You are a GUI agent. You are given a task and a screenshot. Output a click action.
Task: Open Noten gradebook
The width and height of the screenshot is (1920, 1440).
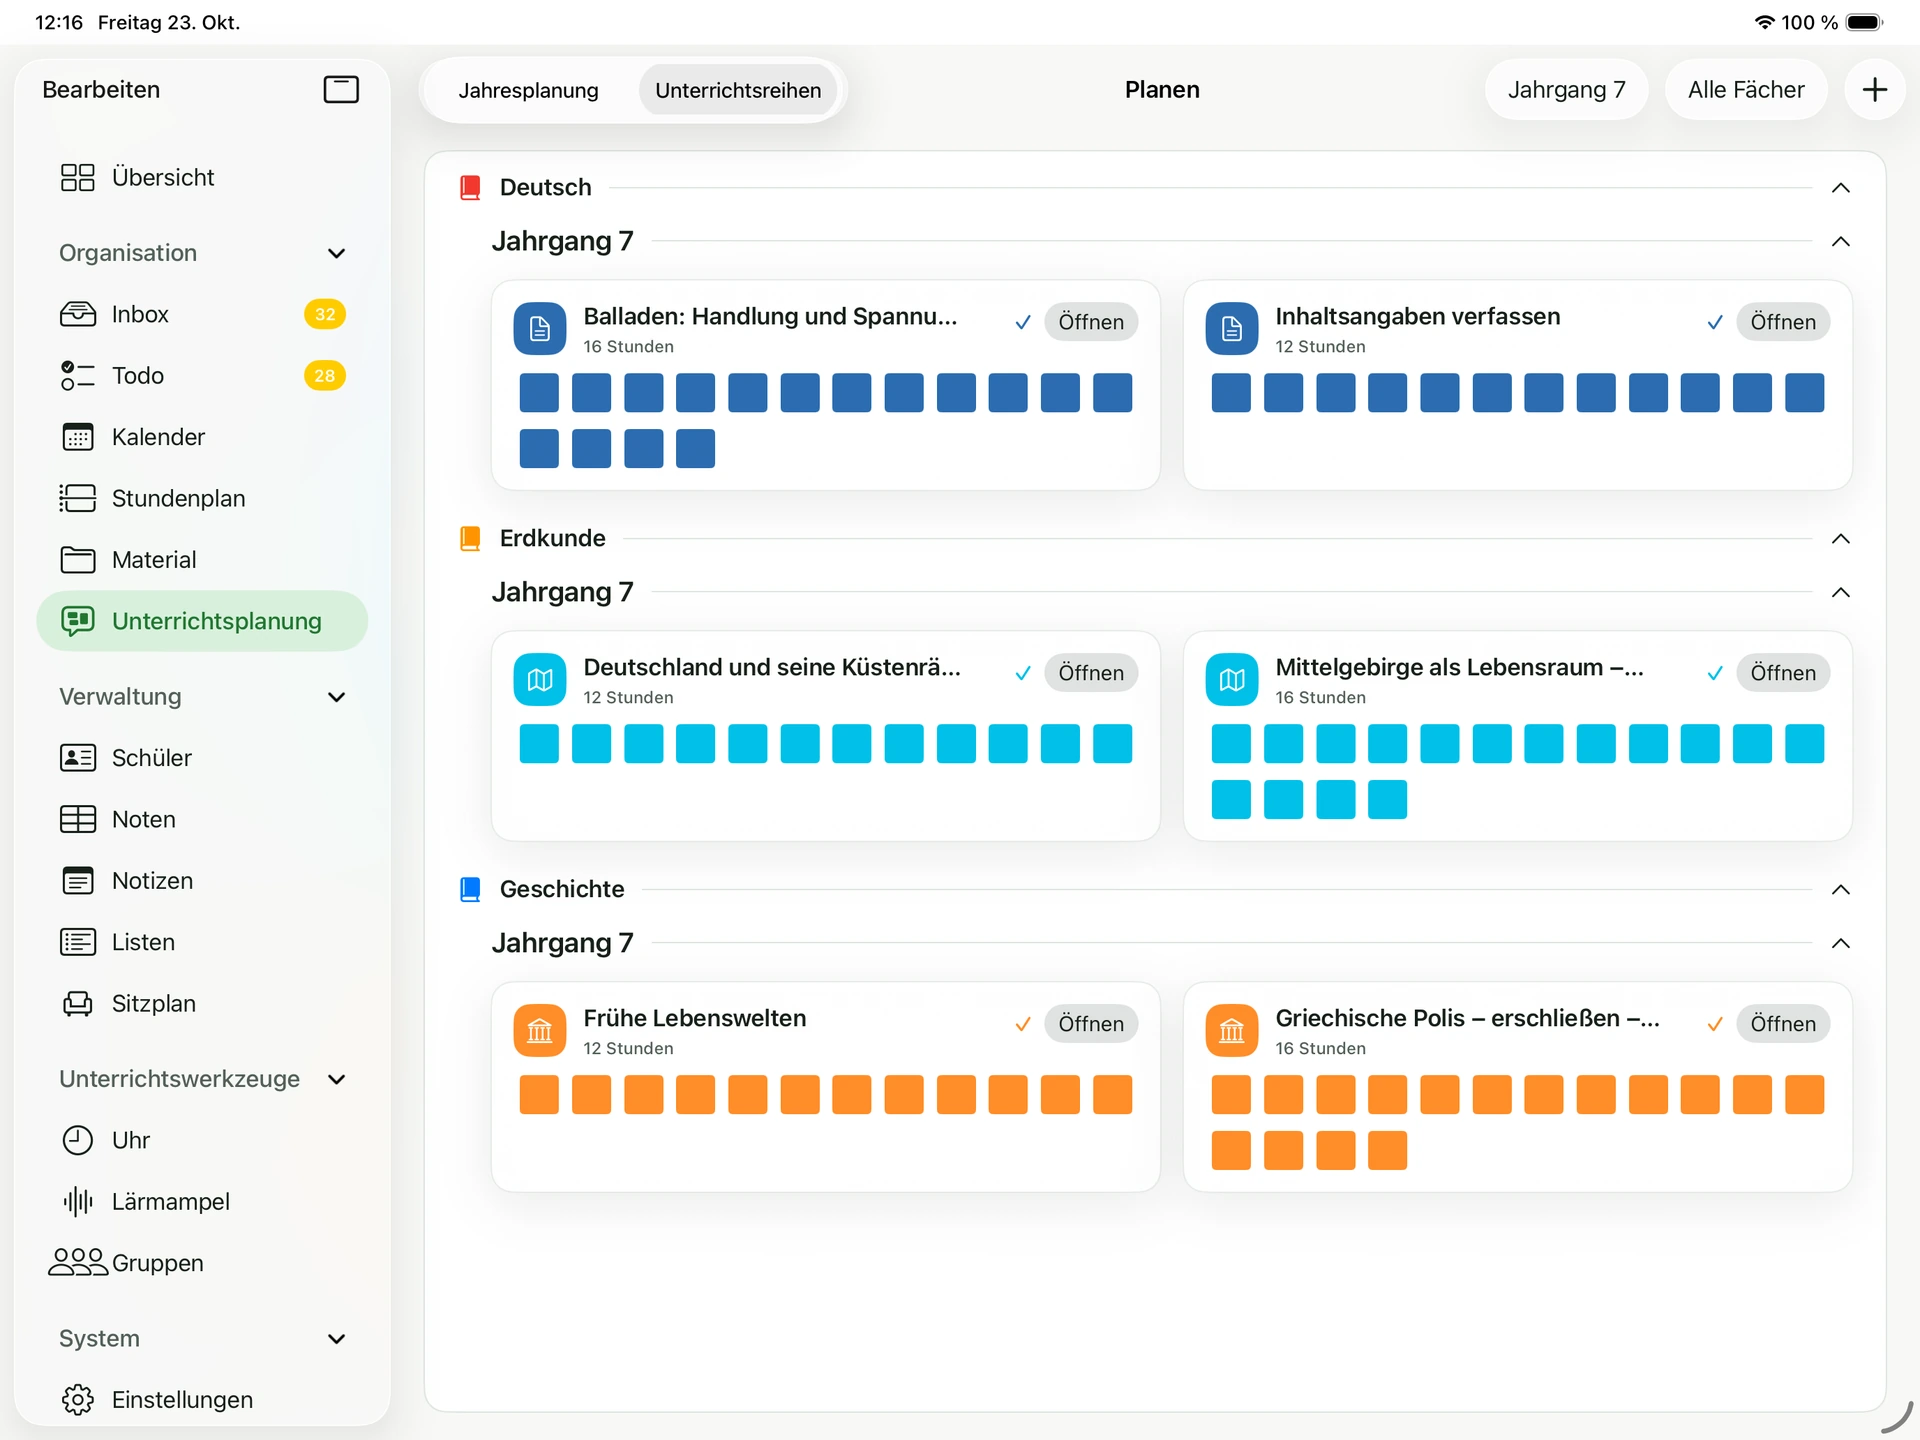pos(202,819)
